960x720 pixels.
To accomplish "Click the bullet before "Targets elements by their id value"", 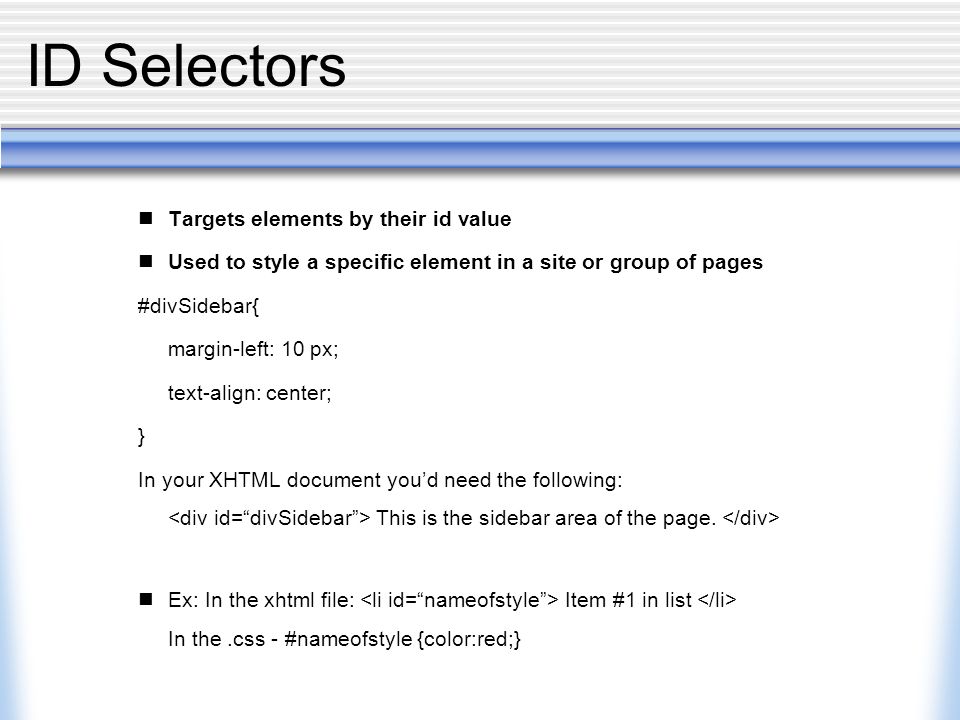I will [146, 218].
